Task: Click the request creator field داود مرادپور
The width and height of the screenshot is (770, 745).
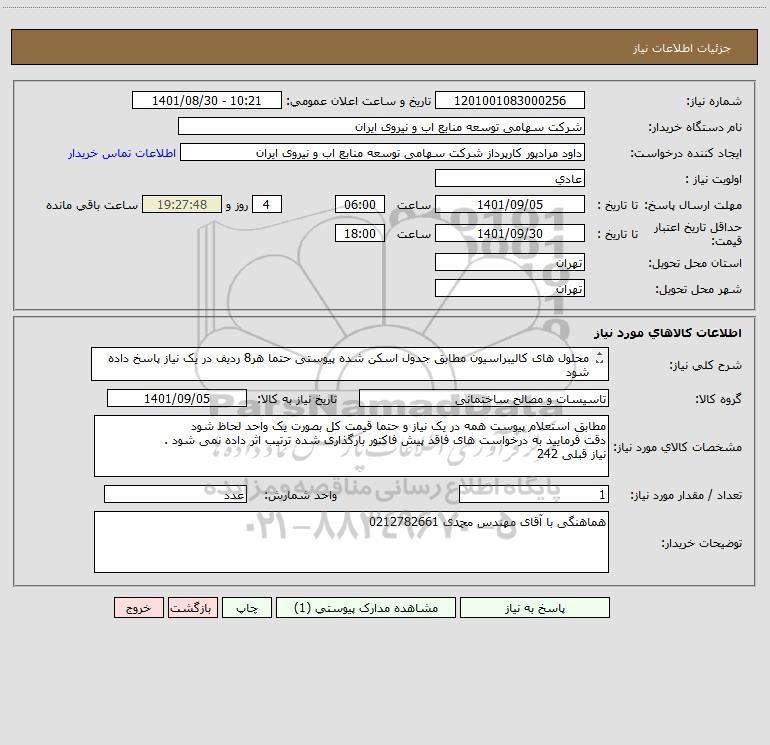Action: 383,152
